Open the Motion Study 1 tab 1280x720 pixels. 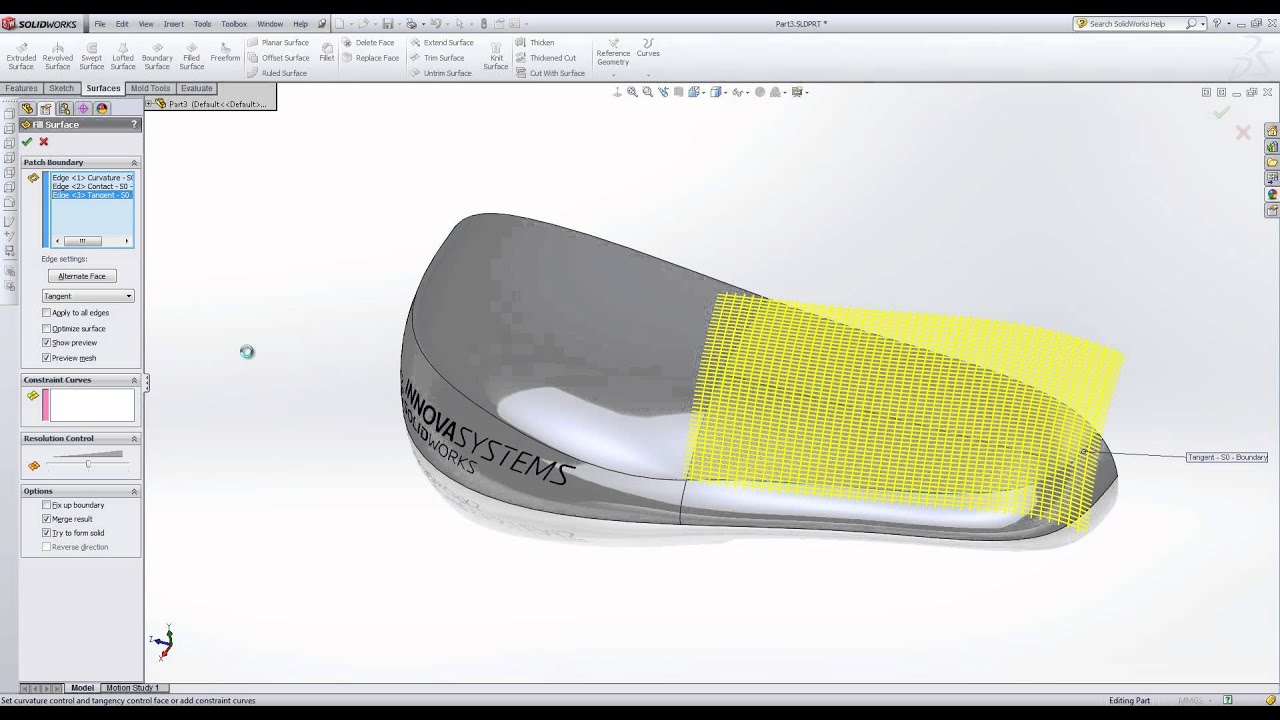[x=132, y=688]
